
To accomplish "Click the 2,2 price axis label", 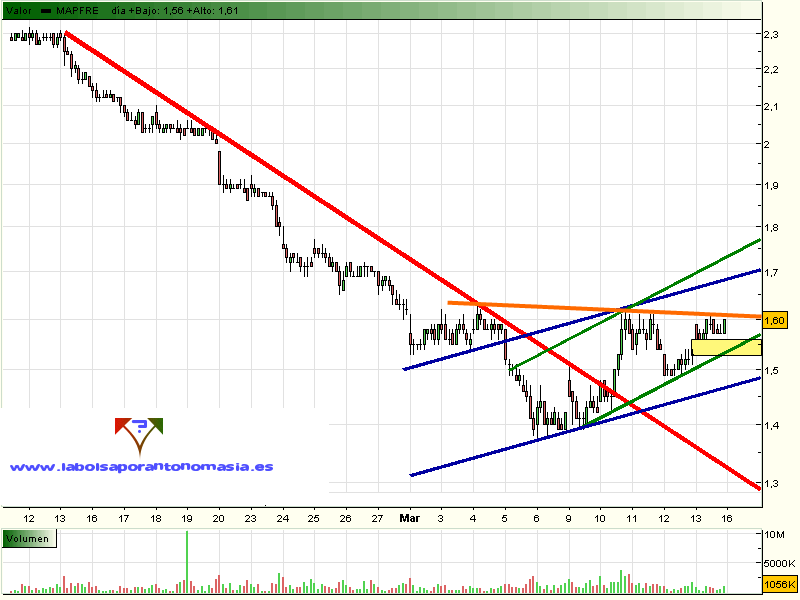I will (x=770, y=69).
